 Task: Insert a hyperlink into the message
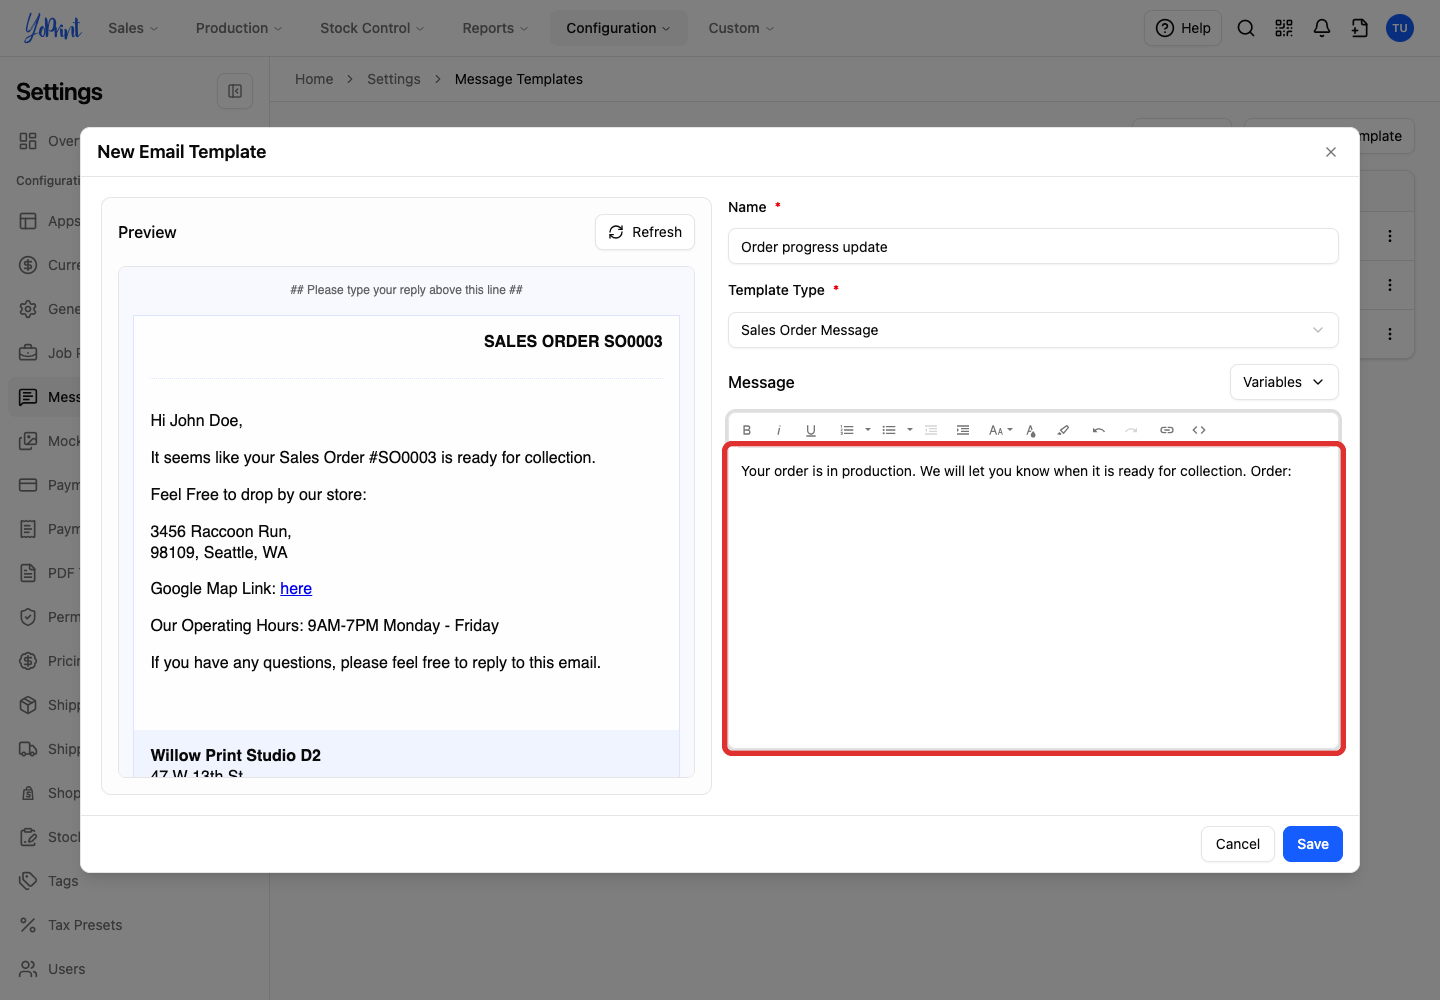click(1167, 430)
